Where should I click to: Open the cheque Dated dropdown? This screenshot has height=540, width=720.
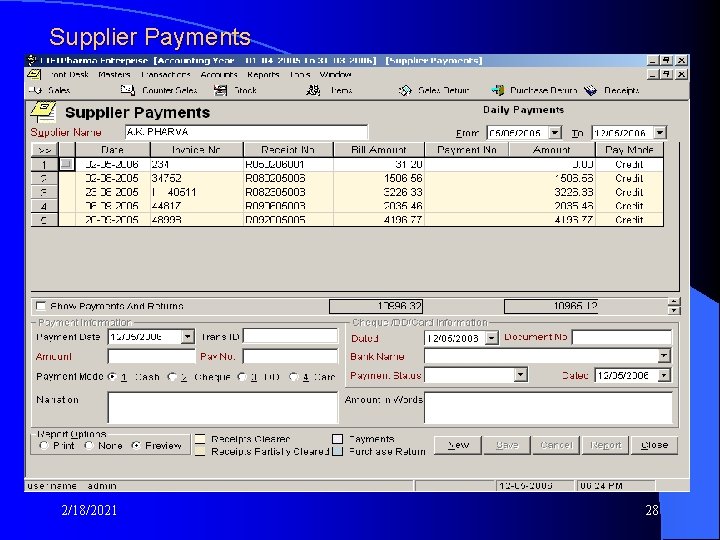pos(491,338)
